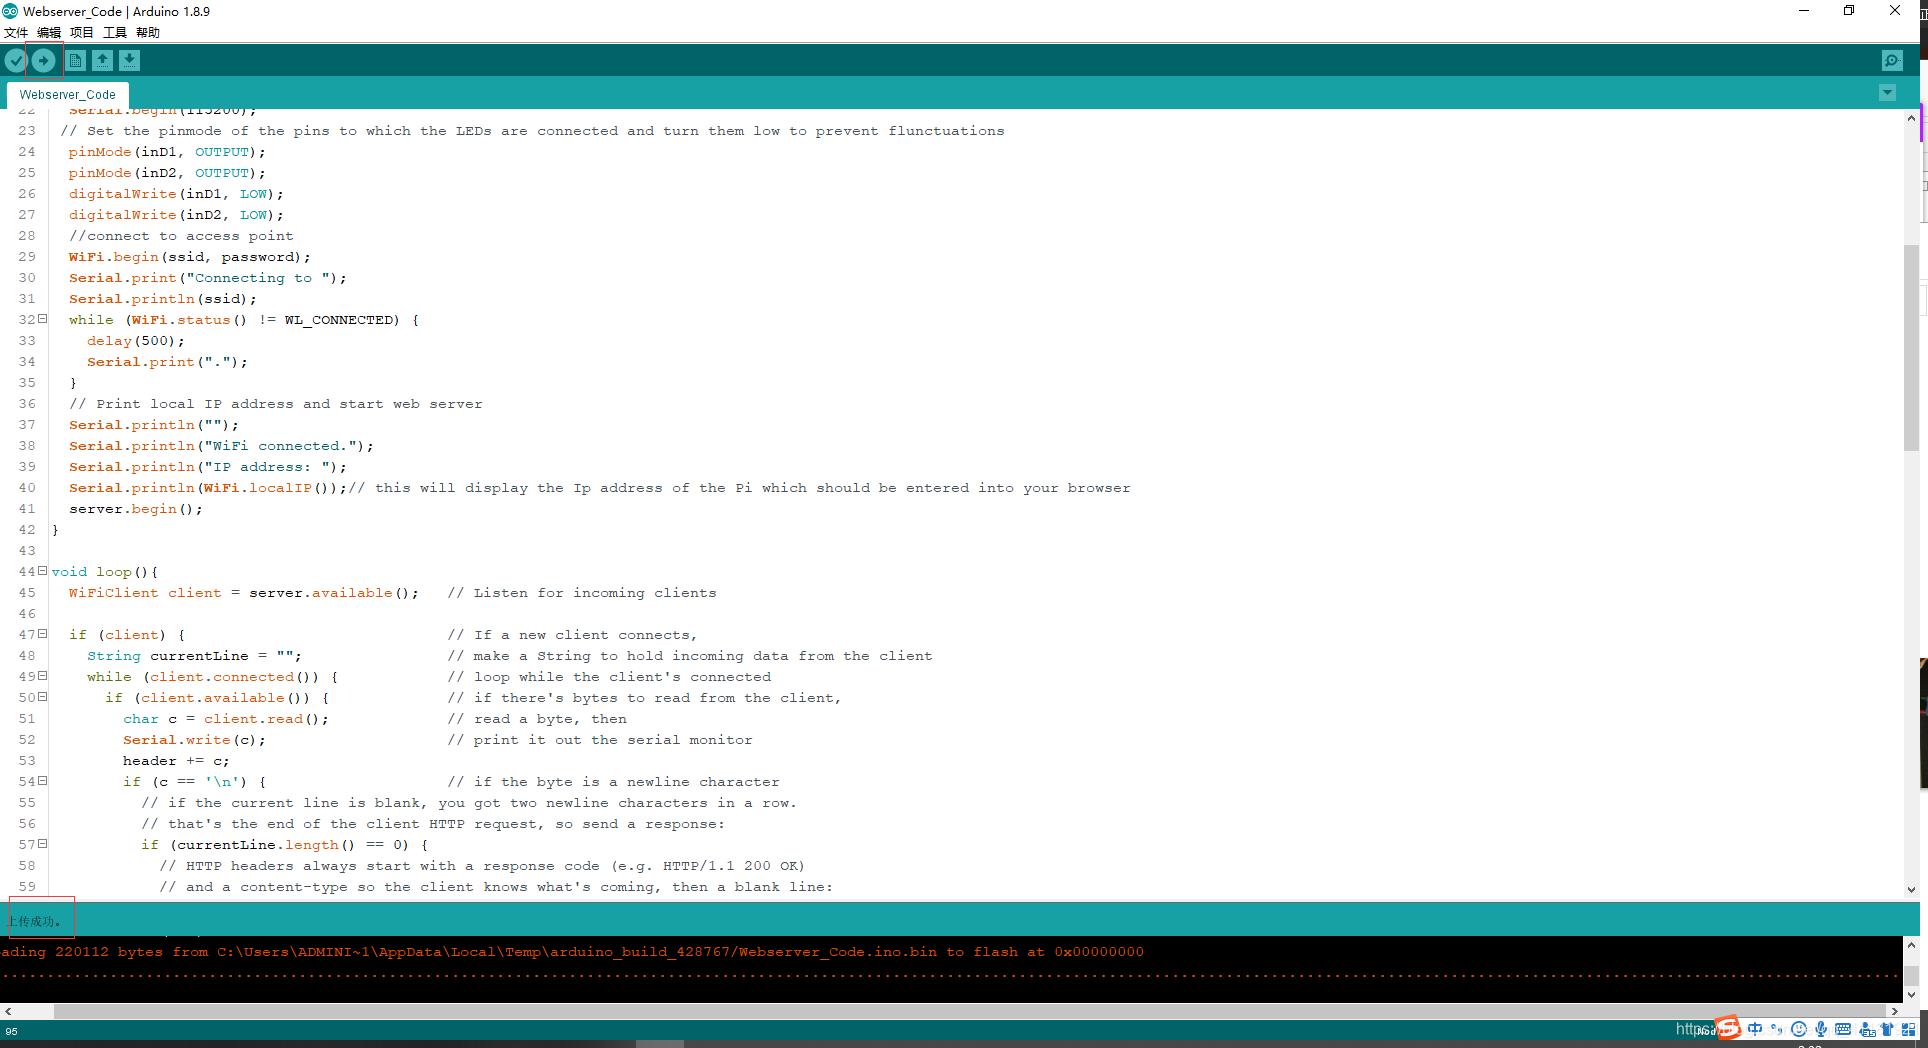Open the tab options dropdown arrow
The width and height of the screenshot is (1928, 1048).
pos(1887,93)
